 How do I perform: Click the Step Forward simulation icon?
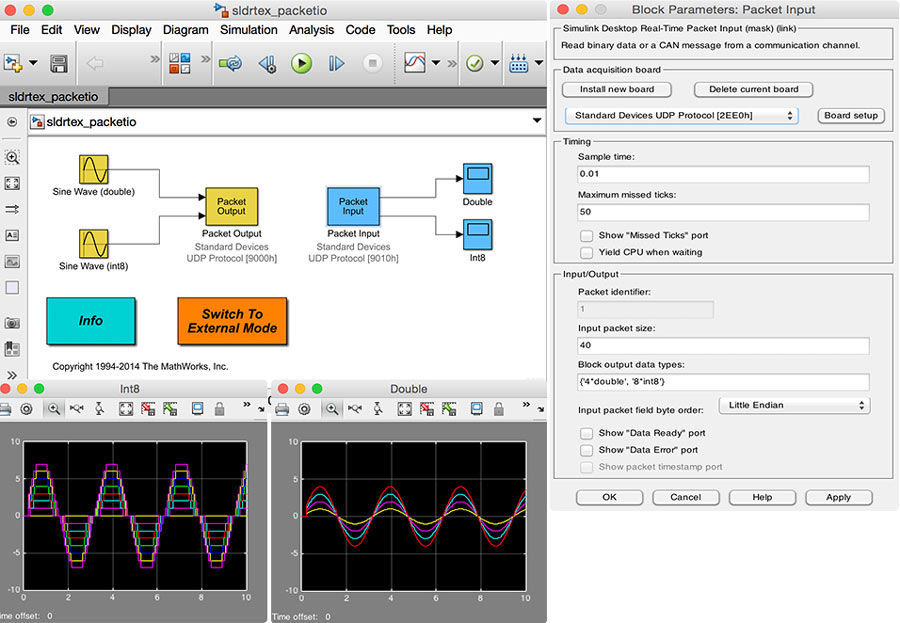(335, 63)
